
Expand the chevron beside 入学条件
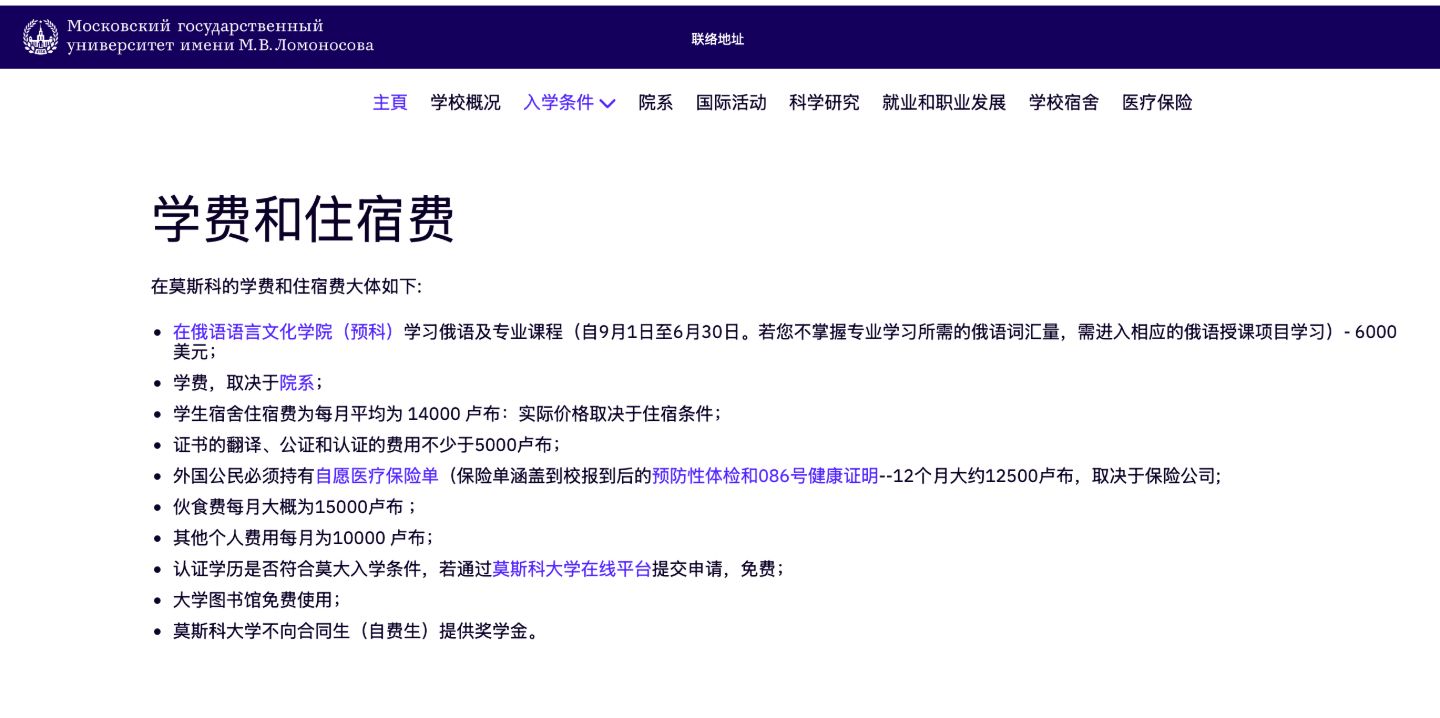tap(607, 103)
